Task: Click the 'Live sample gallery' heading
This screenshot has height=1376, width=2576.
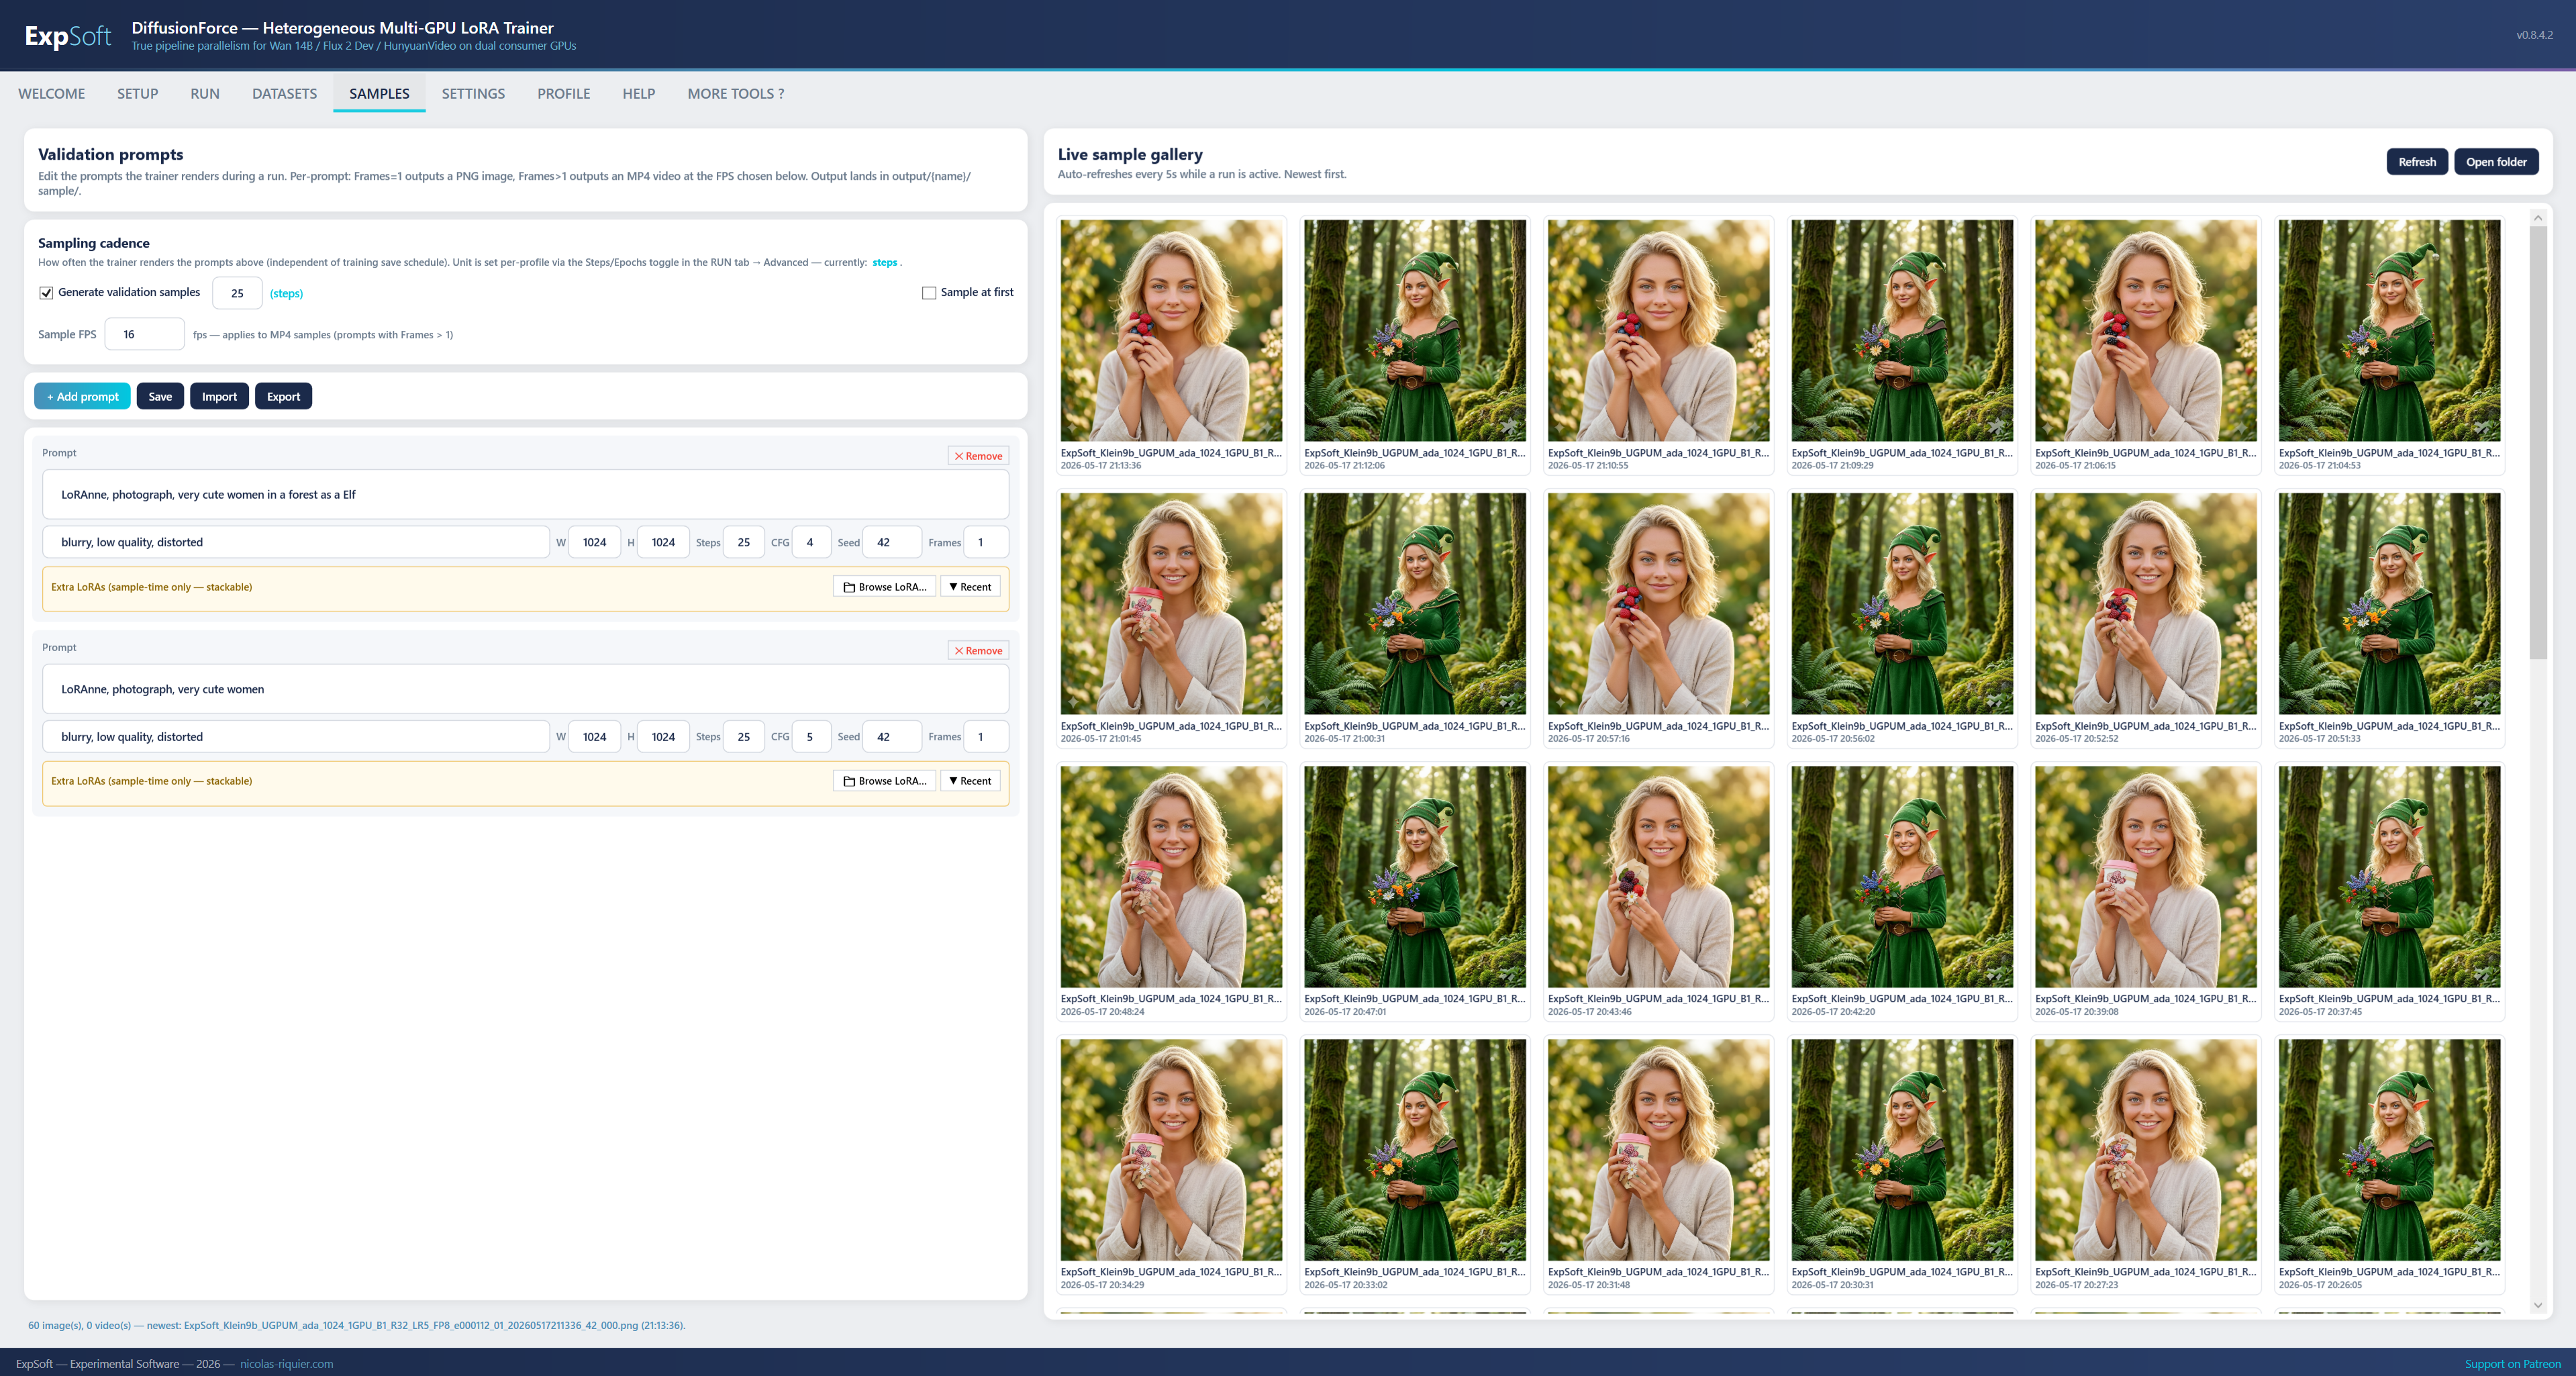Action: (x=1130, y=154)
